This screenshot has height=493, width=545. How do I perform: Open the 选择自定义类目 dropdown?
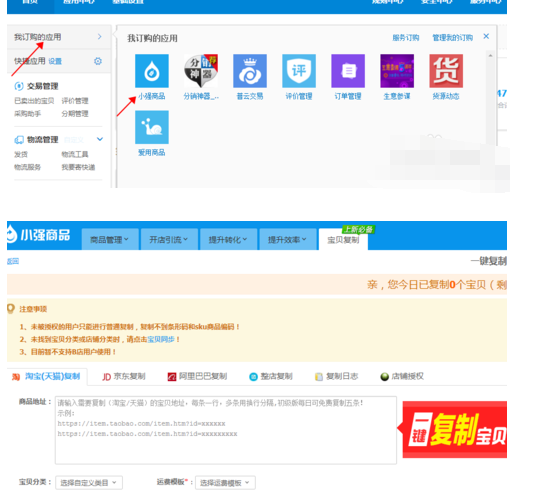(x=89, y=483)
